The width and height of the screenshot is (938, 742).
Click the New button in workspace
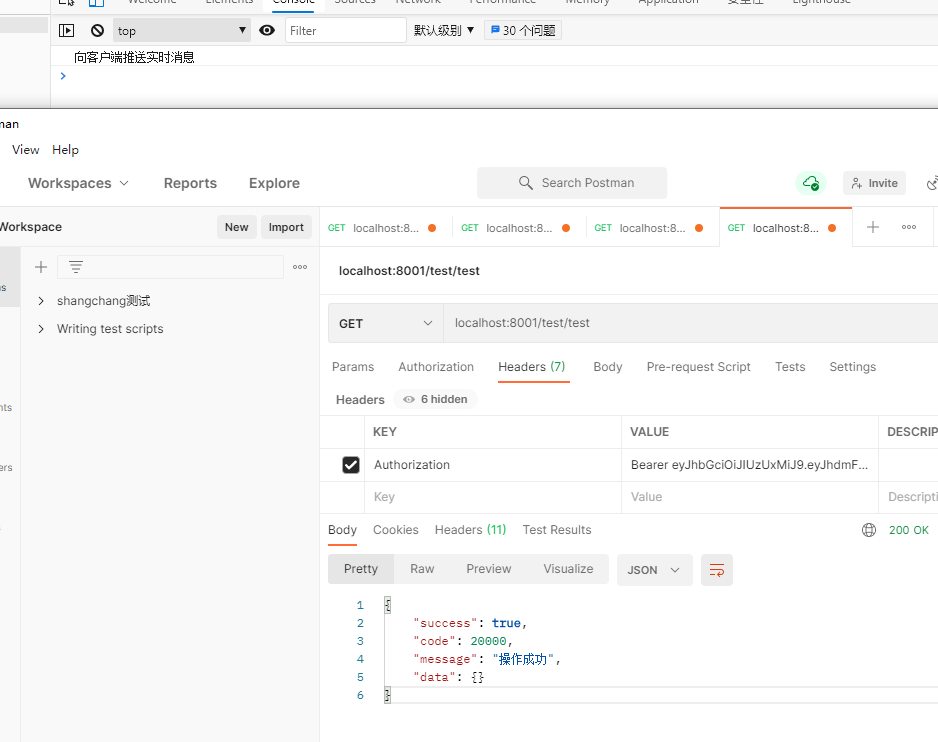click(x=236, y=227)
